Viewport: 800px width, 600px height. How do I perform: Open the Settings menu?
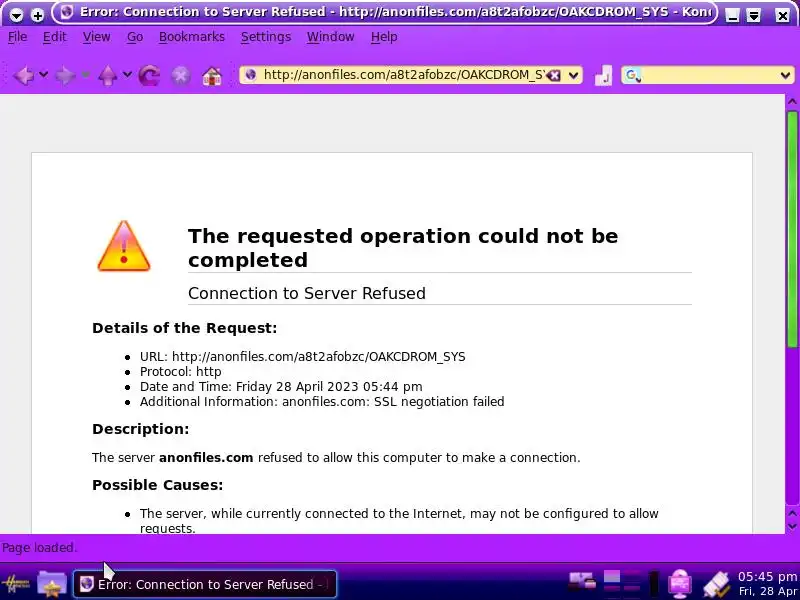tap(266, 37)
